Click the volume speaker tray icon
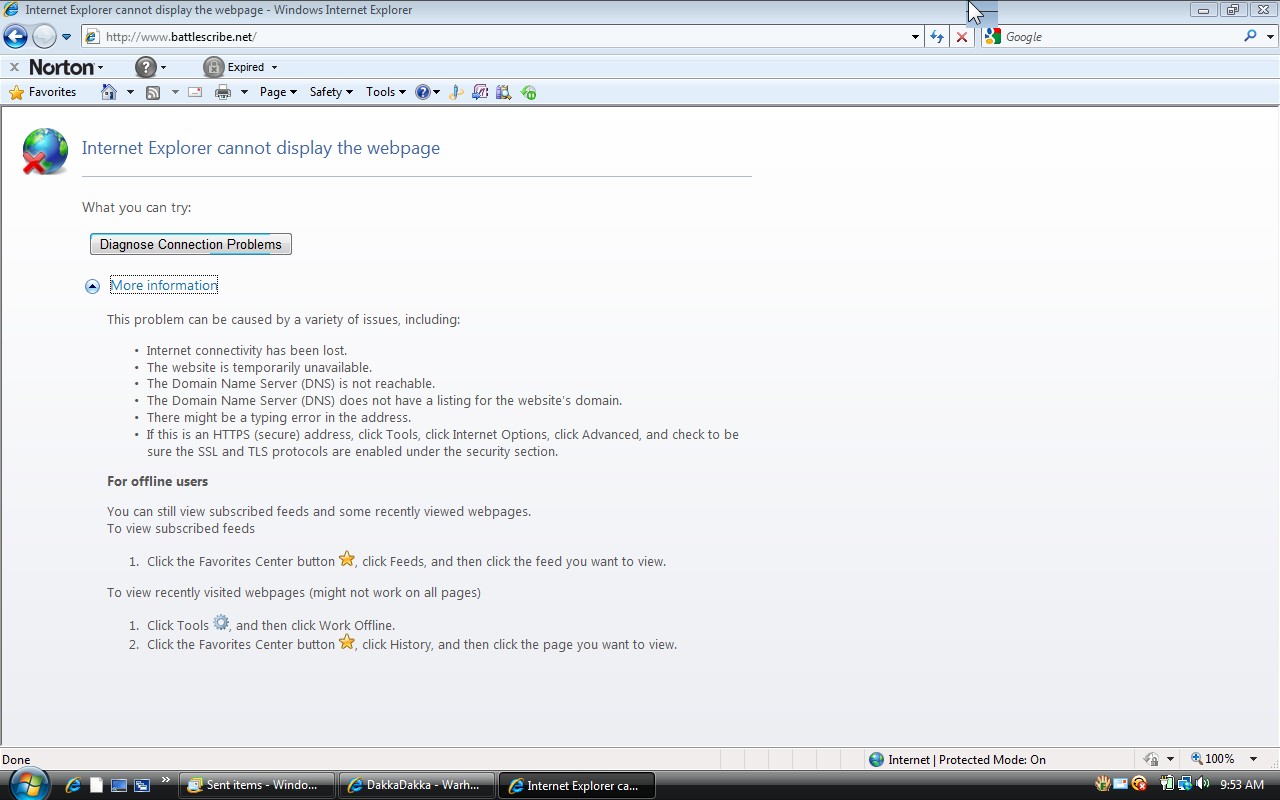 (x=1202, y=784)
